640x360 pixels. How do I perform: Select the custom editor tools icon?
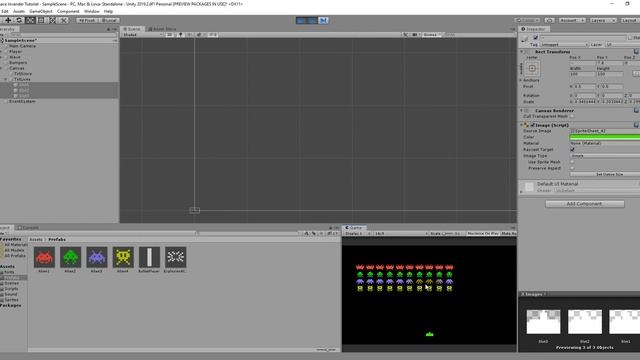[x=64, y=20]
